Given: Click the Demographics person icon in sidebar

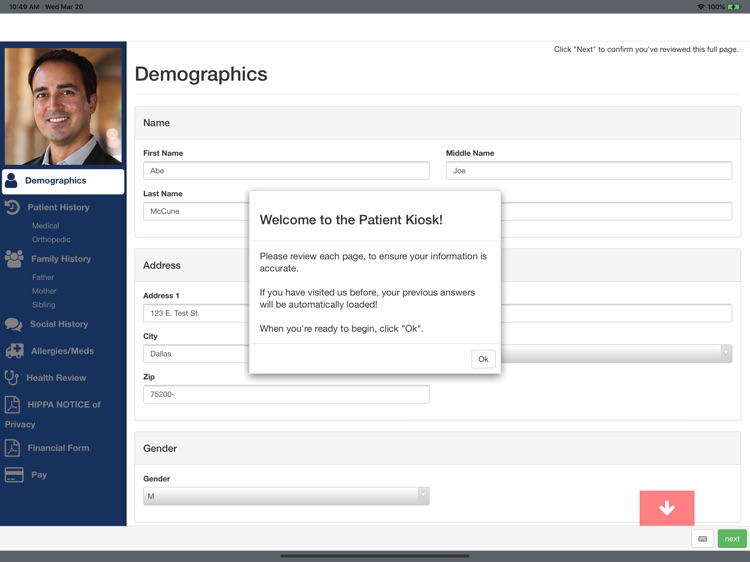Looking at the screenshot, I should click(x=11, y=181).
